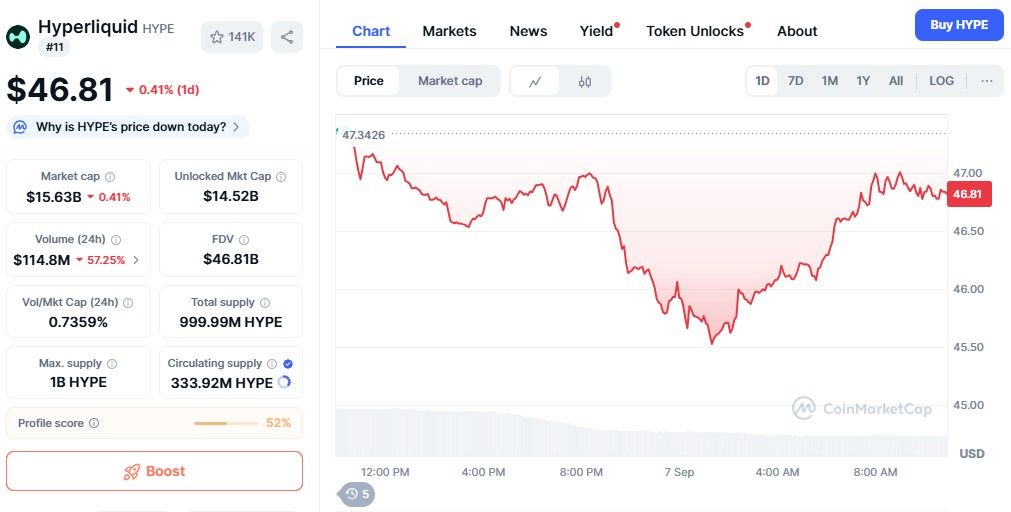Screen dimensions: 1011x512
Task: Toggle chart to Market cap view
Action: [449, 81]
